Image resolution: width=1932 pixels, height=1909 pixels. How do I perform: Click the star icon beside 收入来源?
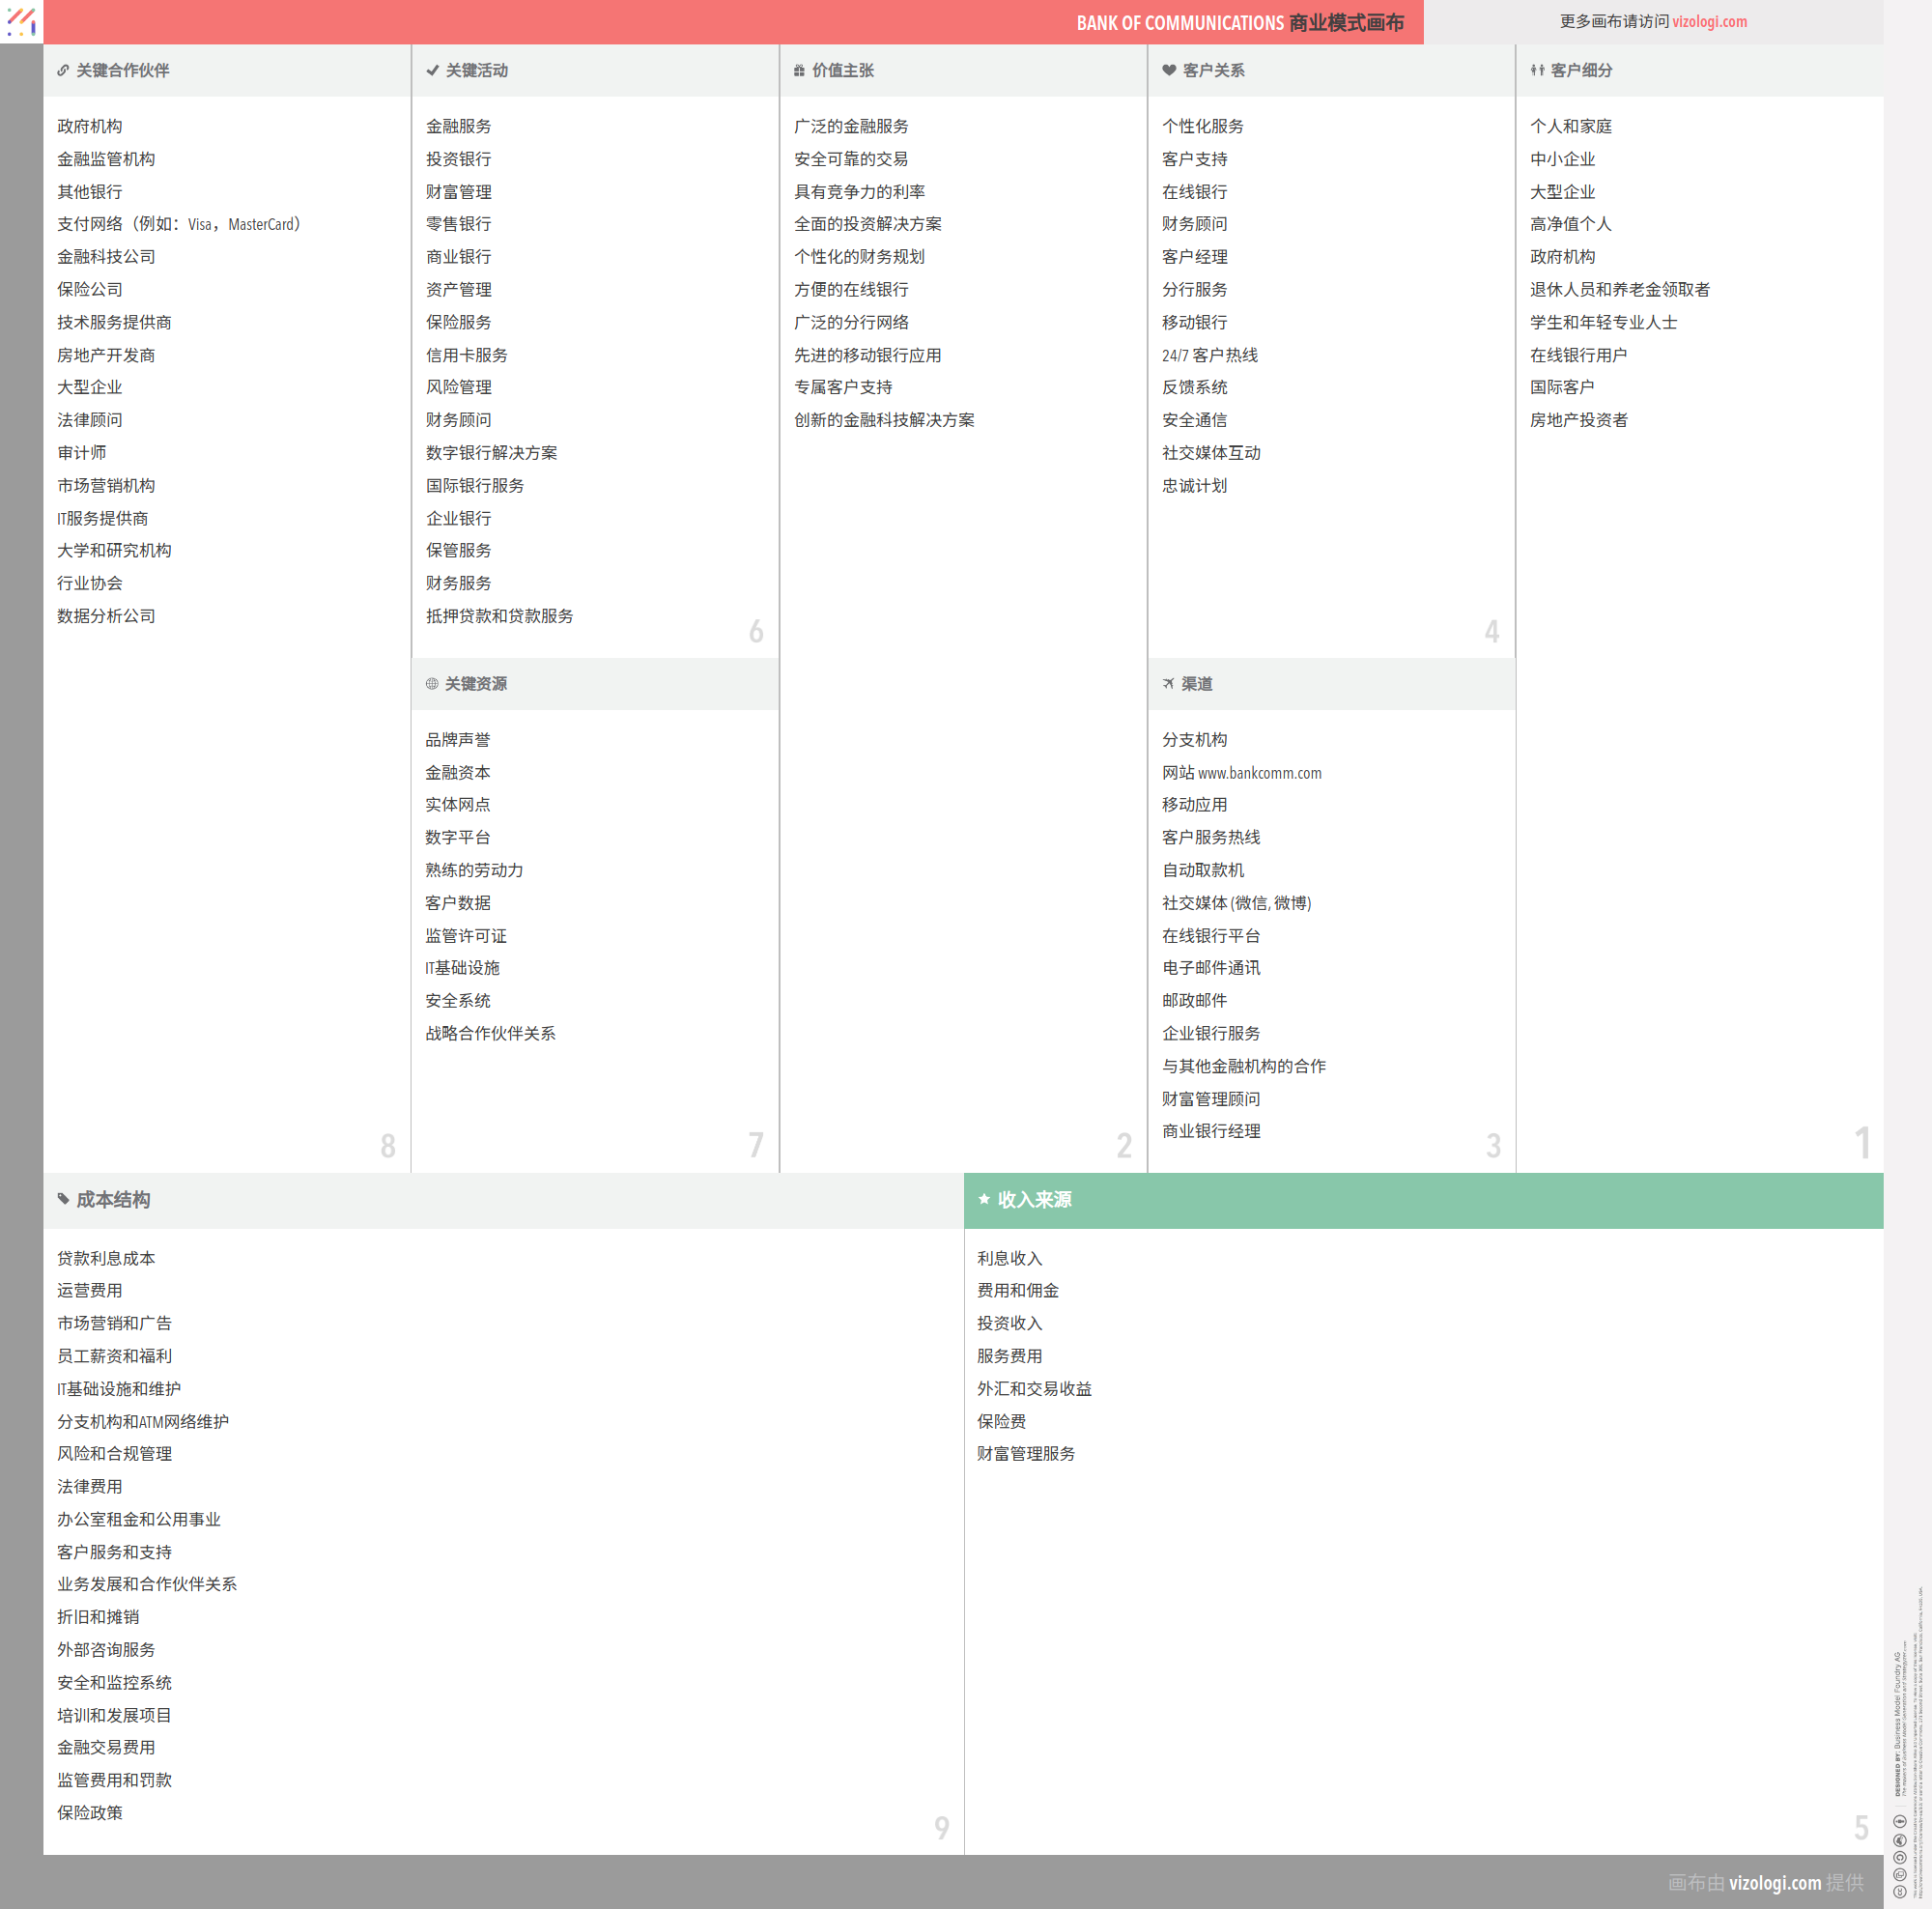point(984,1199)
